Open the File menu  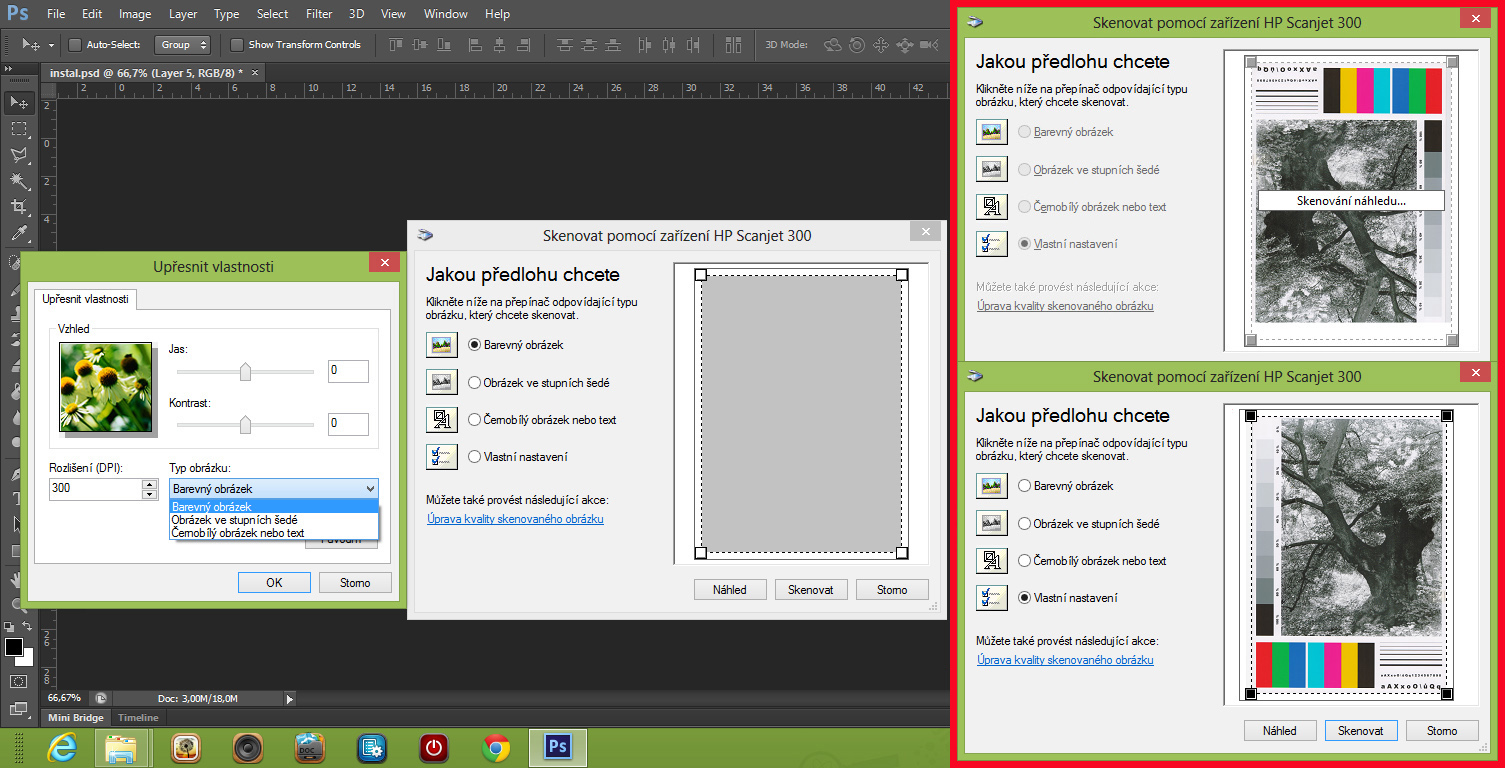pyautogui.click(x=56, y=14)
